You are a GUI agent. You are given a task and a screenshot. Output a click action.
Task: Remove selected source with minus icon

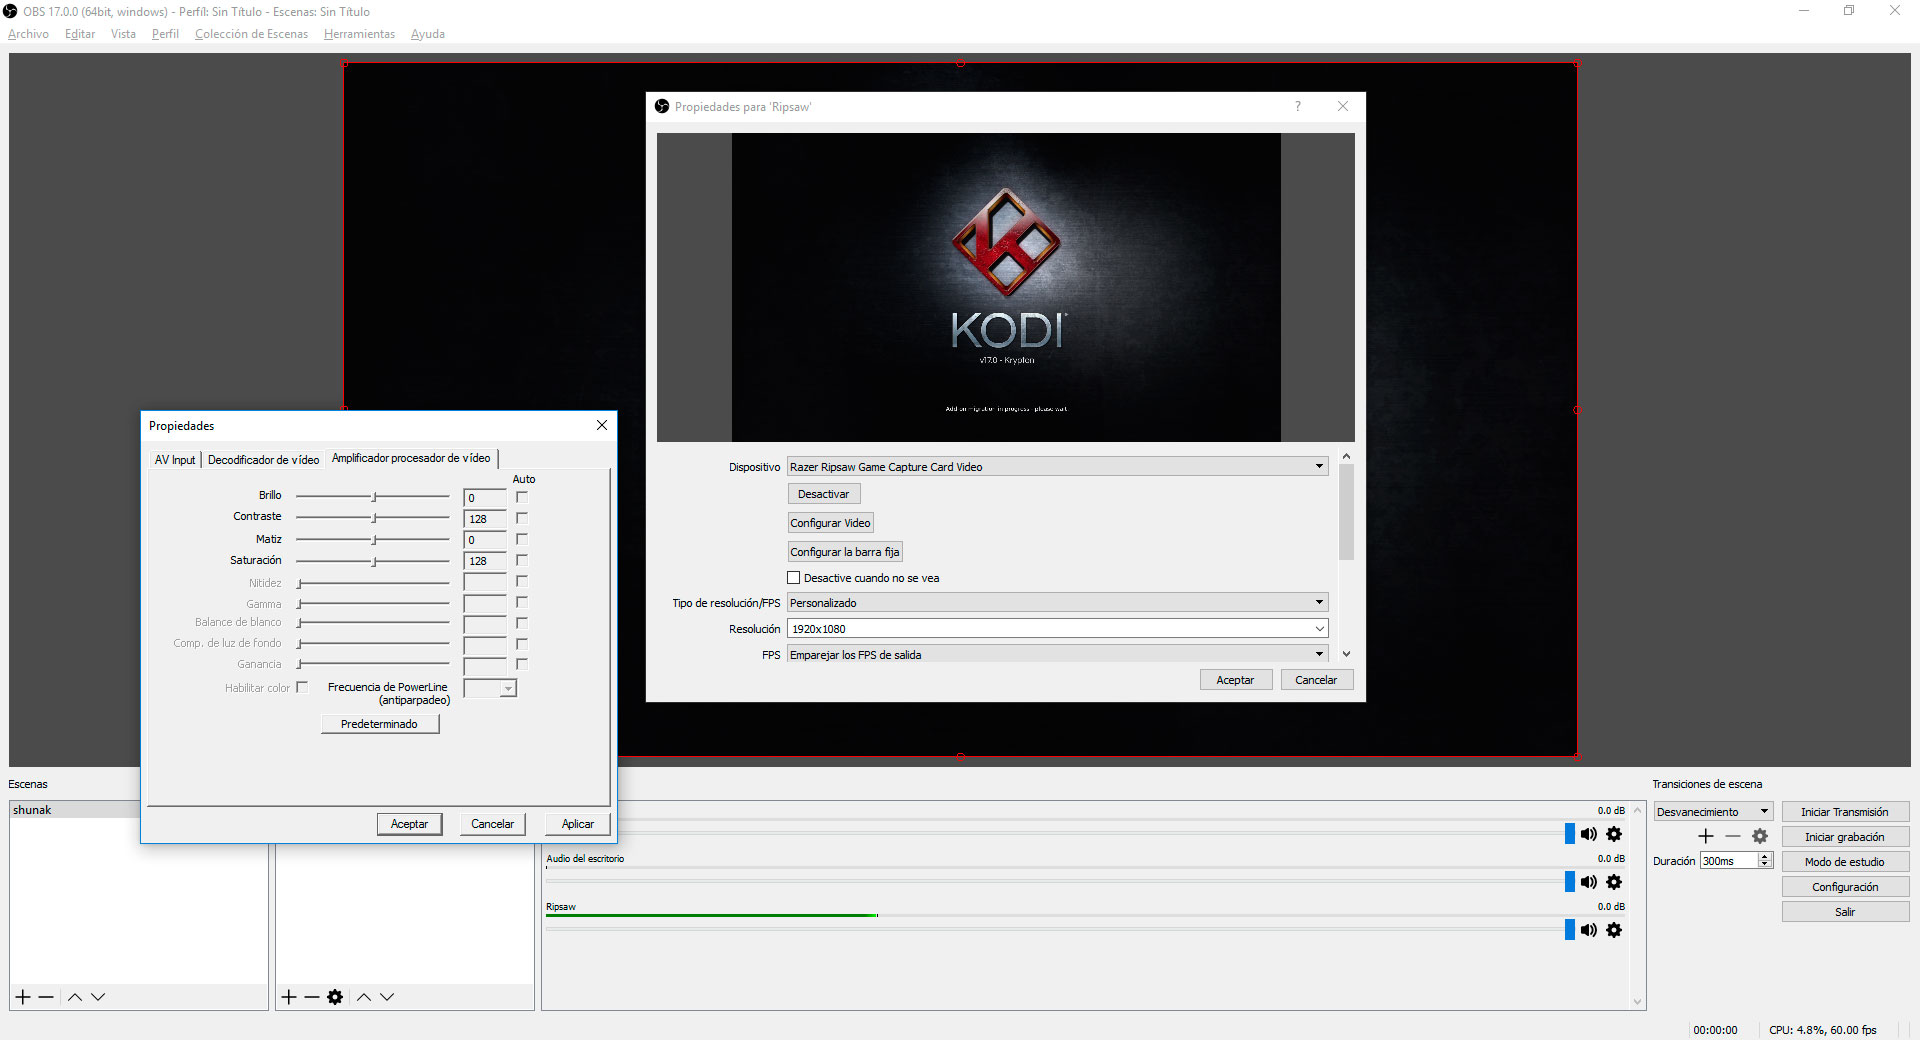312,997
